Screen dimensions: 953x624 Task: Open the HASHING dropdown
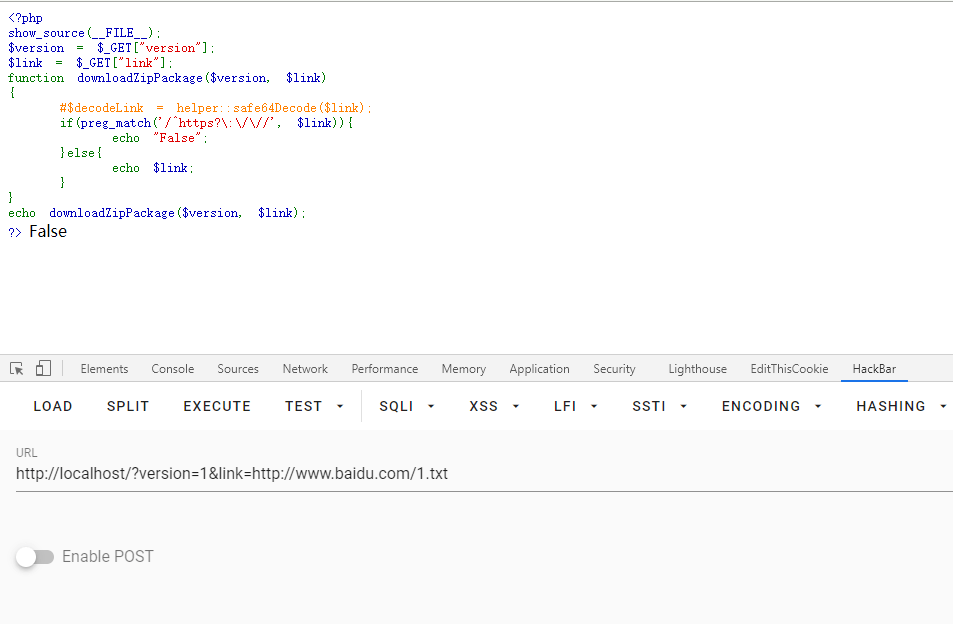pos(902,406)
